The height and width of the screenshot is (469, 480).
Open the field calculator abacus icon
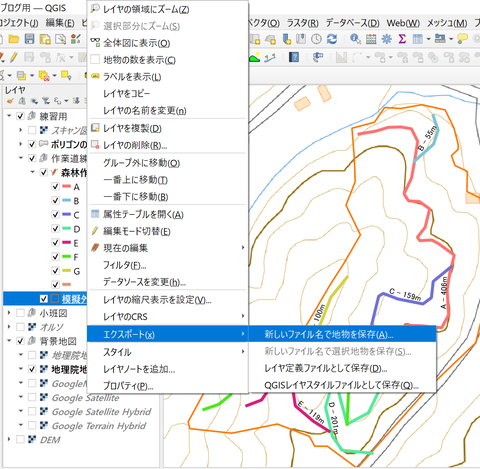click(371, 39)
